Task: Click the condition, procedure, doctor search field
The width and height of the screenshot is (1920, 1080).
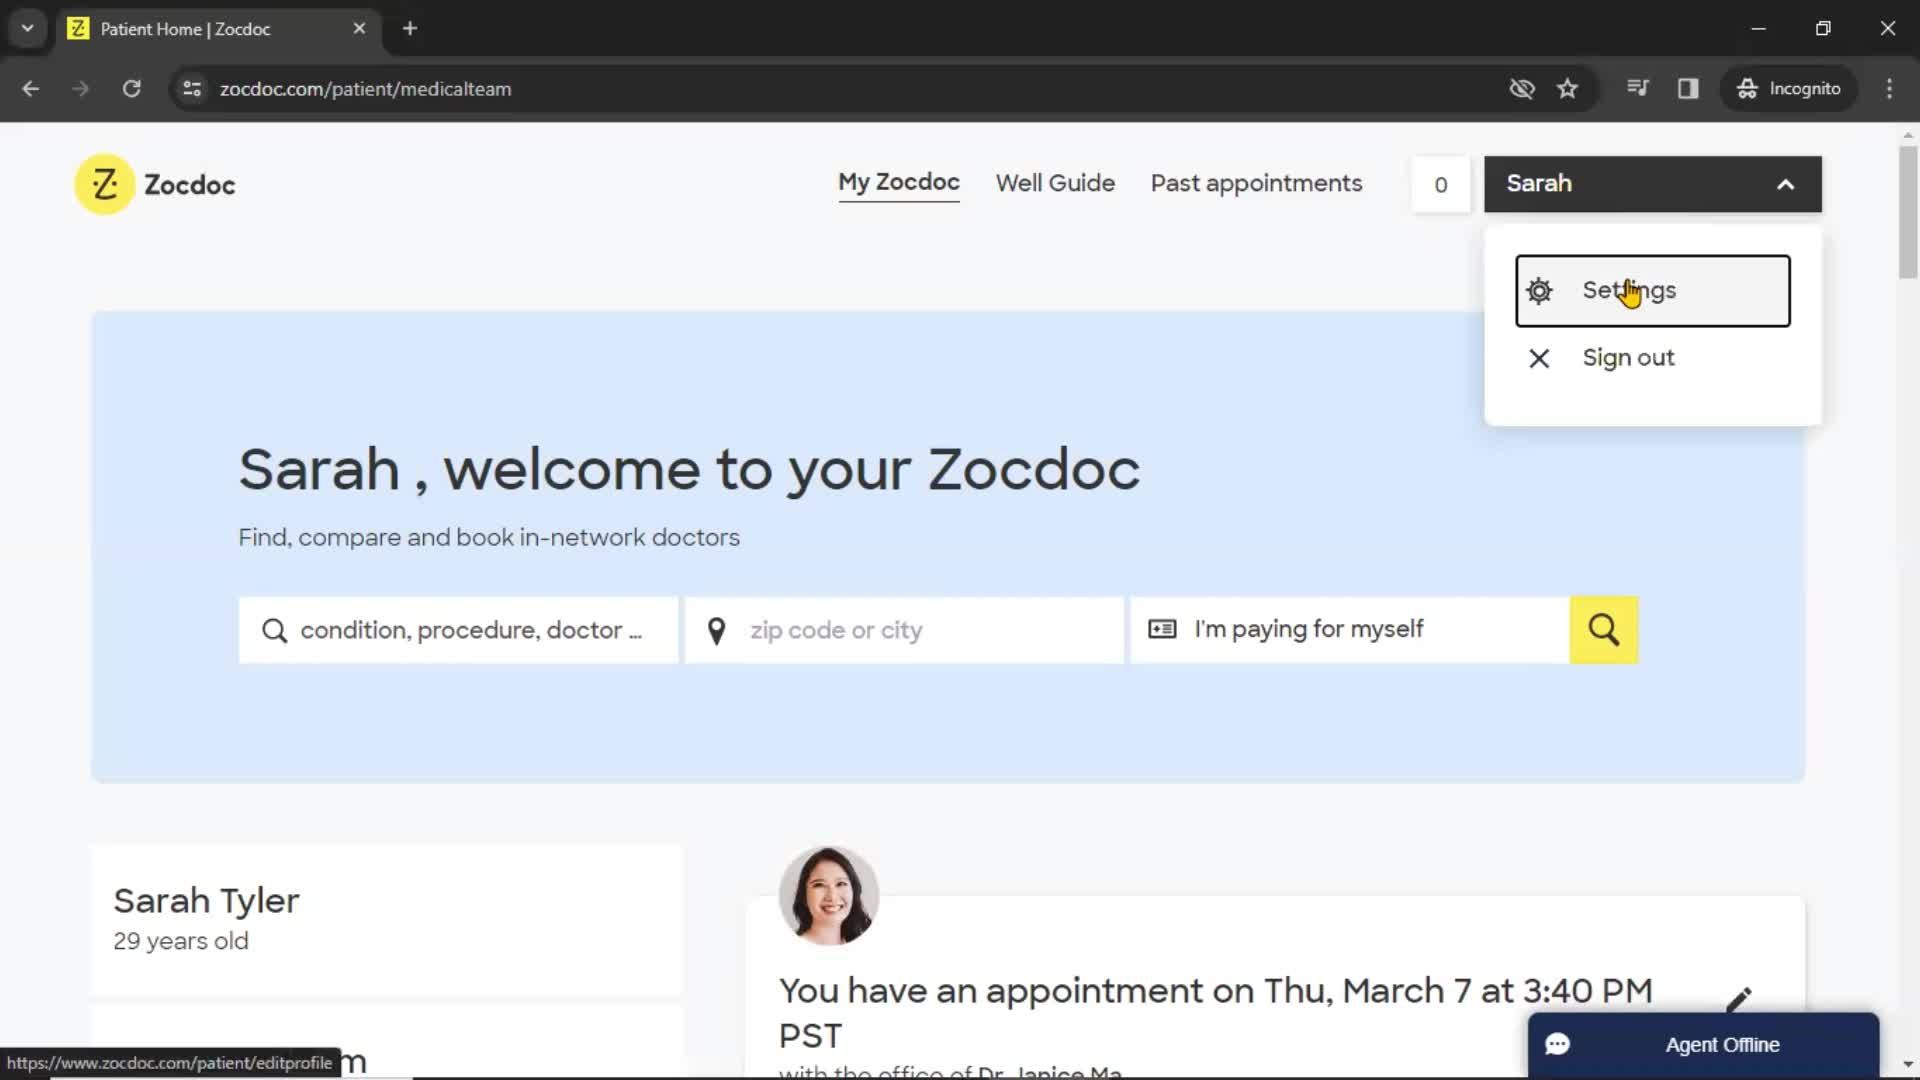Action: tap(458, 630)
